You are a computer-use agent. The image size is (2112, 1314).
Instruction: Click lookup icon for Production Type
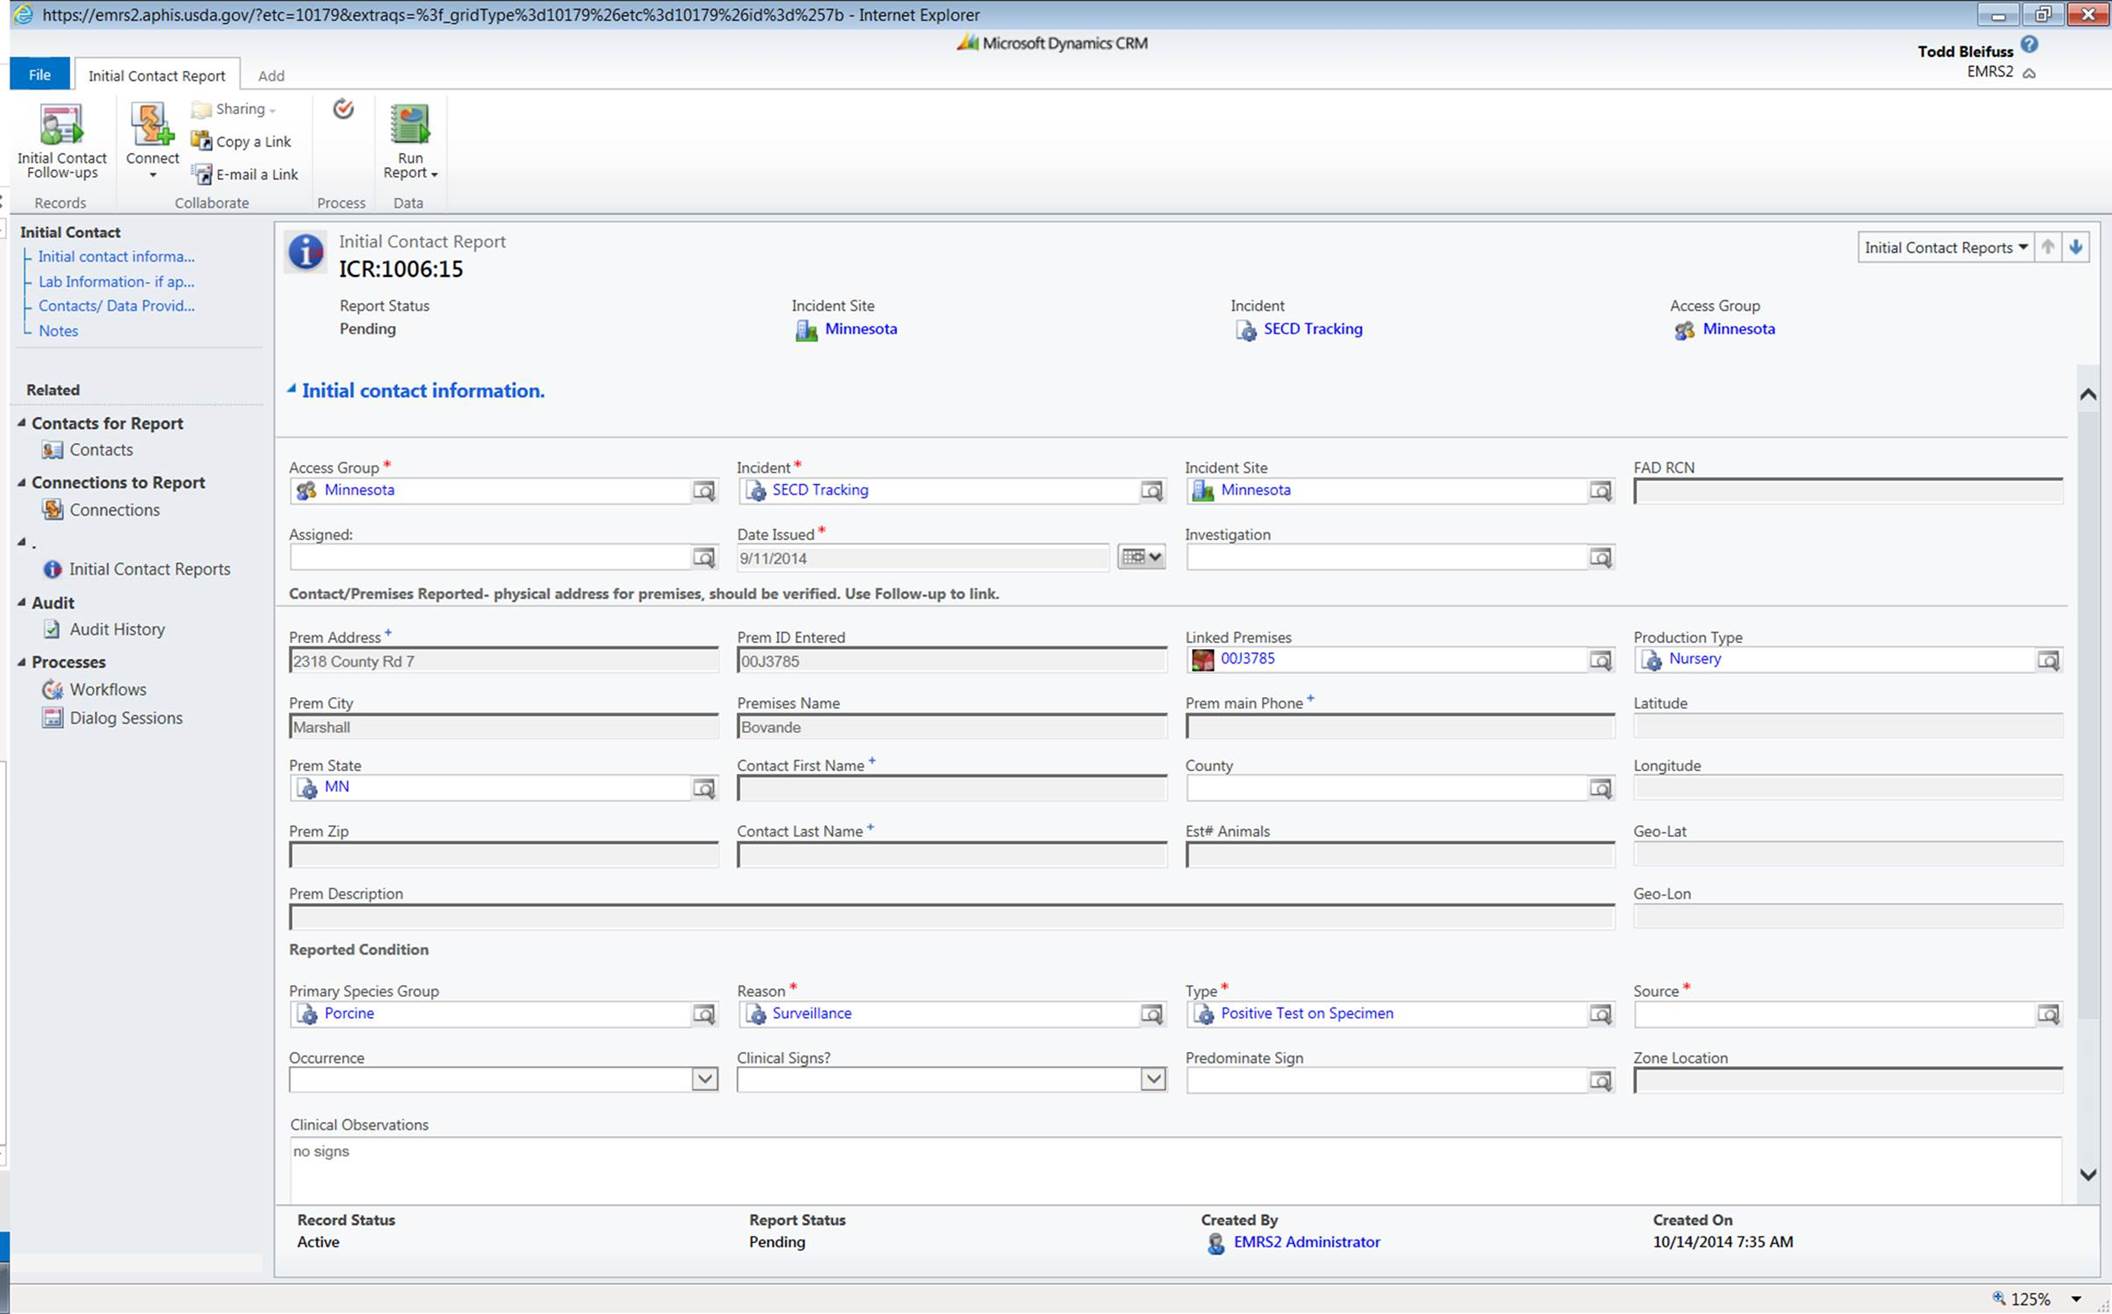(x=2048, y=660)
